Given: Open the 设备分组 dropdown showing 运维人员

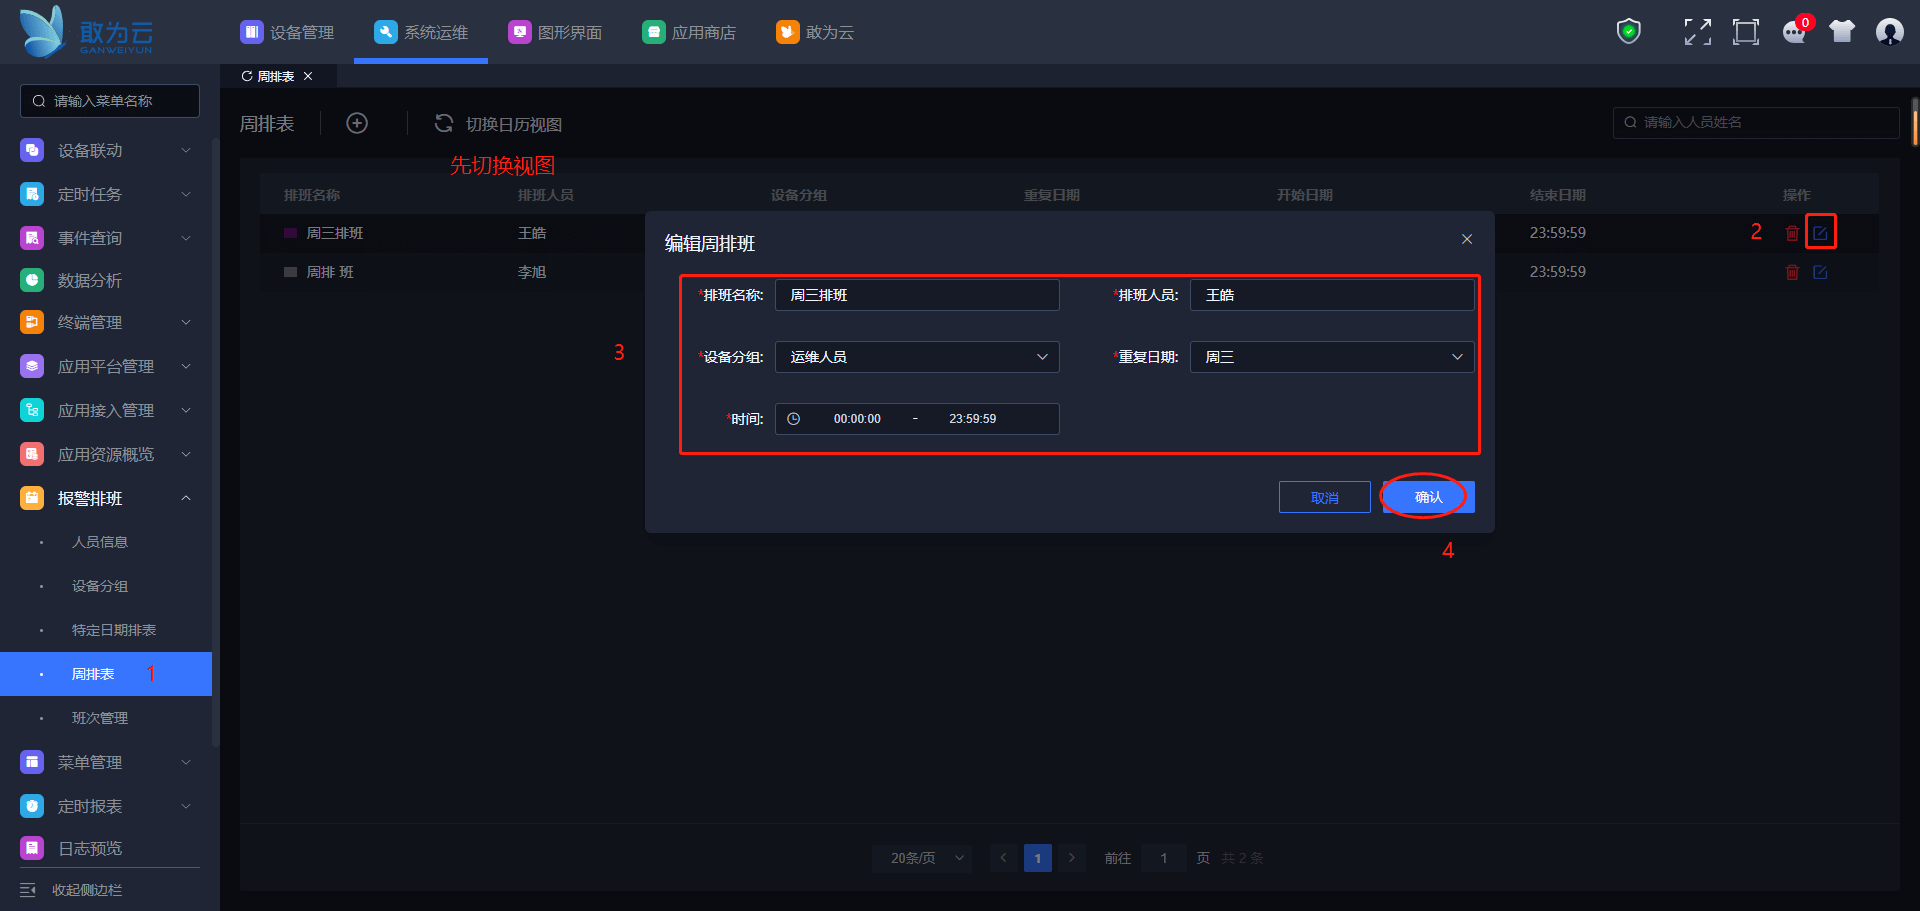Looking at the screenshot, I should pos(917,357).
